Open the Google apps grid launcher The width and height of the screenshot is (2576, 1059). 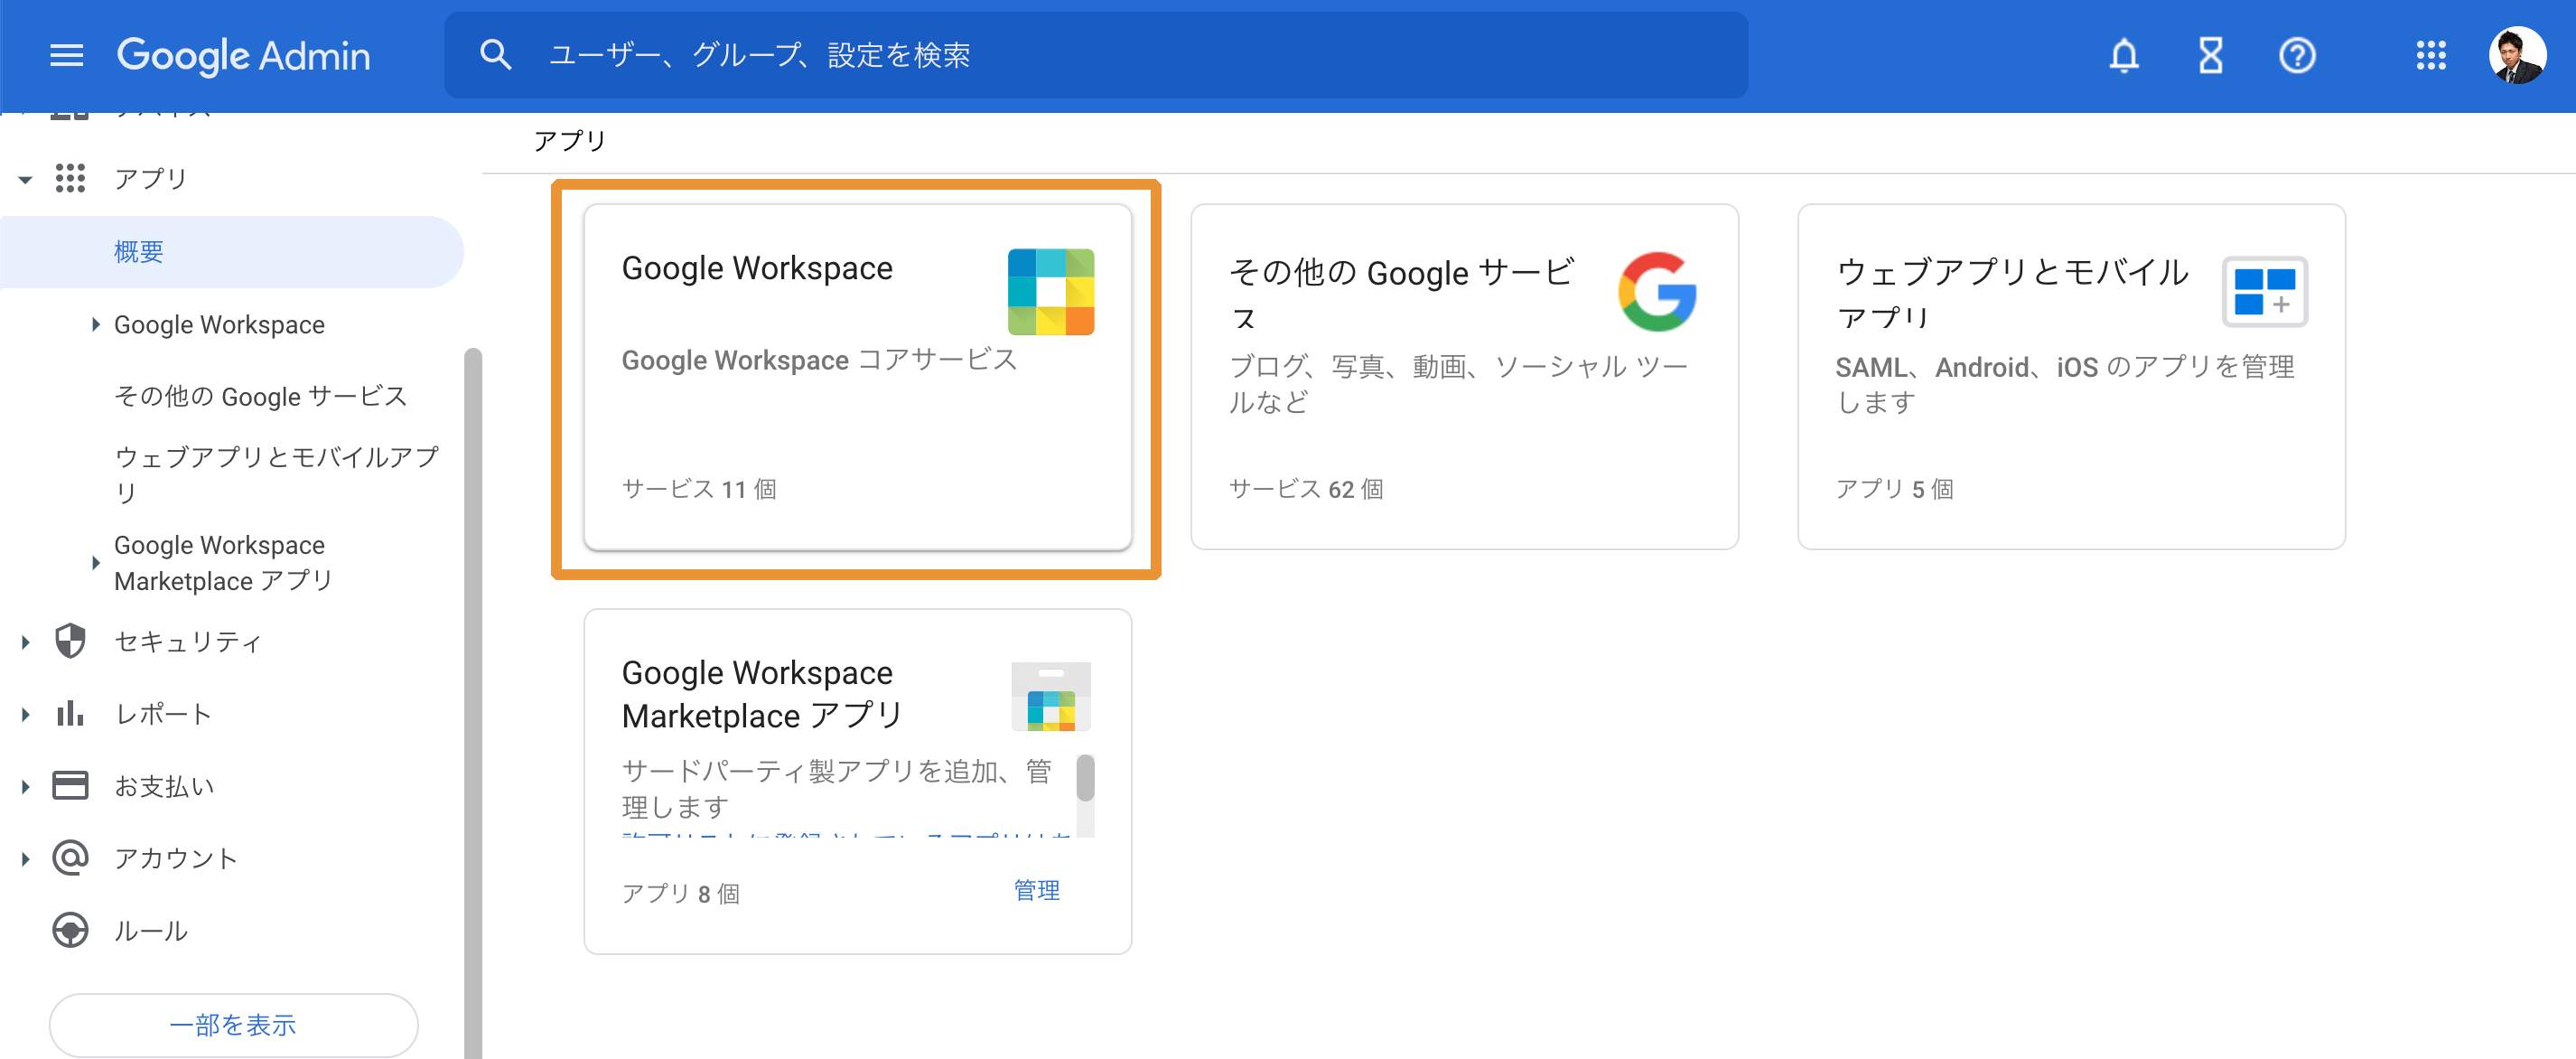pyautogui.click(x=2430, y=55)
